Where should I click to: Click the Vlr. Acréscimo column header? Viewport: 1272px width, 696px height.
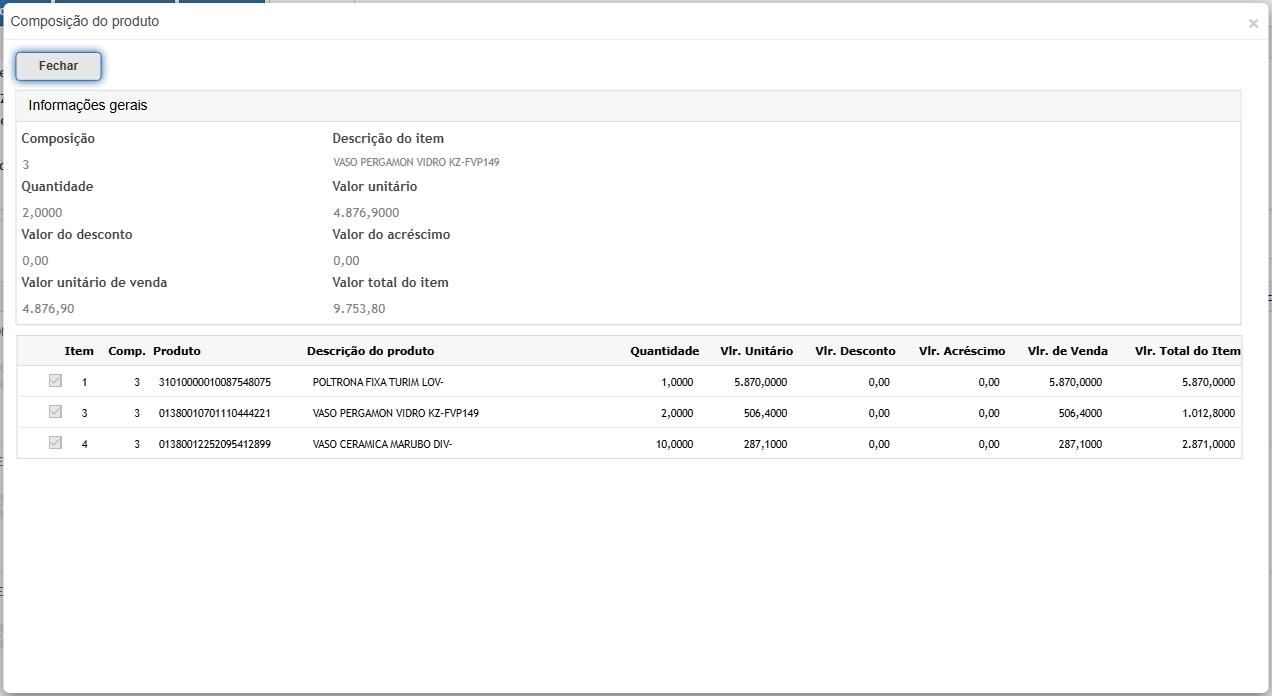pyautogui.click(x=962, y=351)
